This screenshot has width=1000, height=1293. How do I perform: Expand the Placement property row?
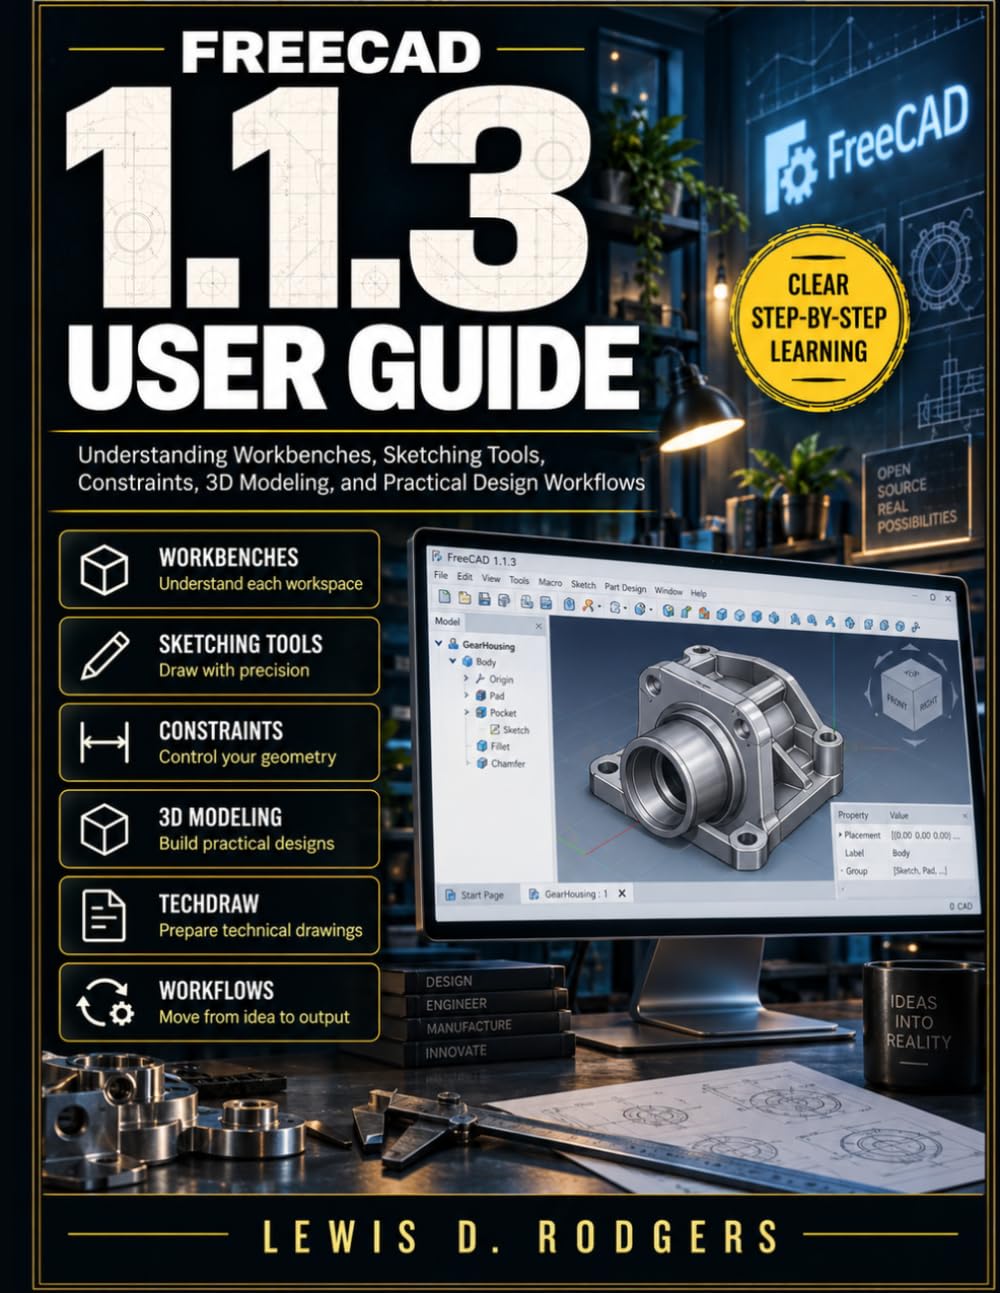click(x=839, y=834)
